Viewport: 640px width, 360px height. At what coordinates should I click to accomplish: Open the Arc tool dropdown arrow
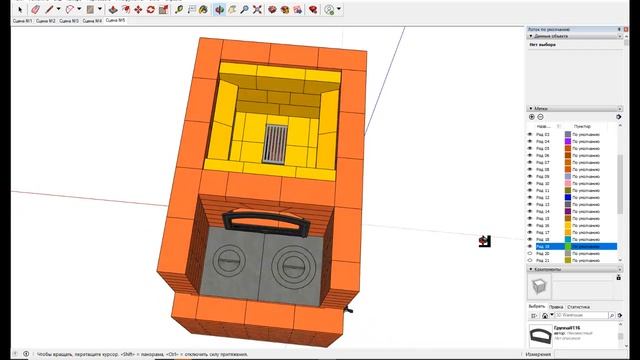pyautogui.click(x=79, y=9)
